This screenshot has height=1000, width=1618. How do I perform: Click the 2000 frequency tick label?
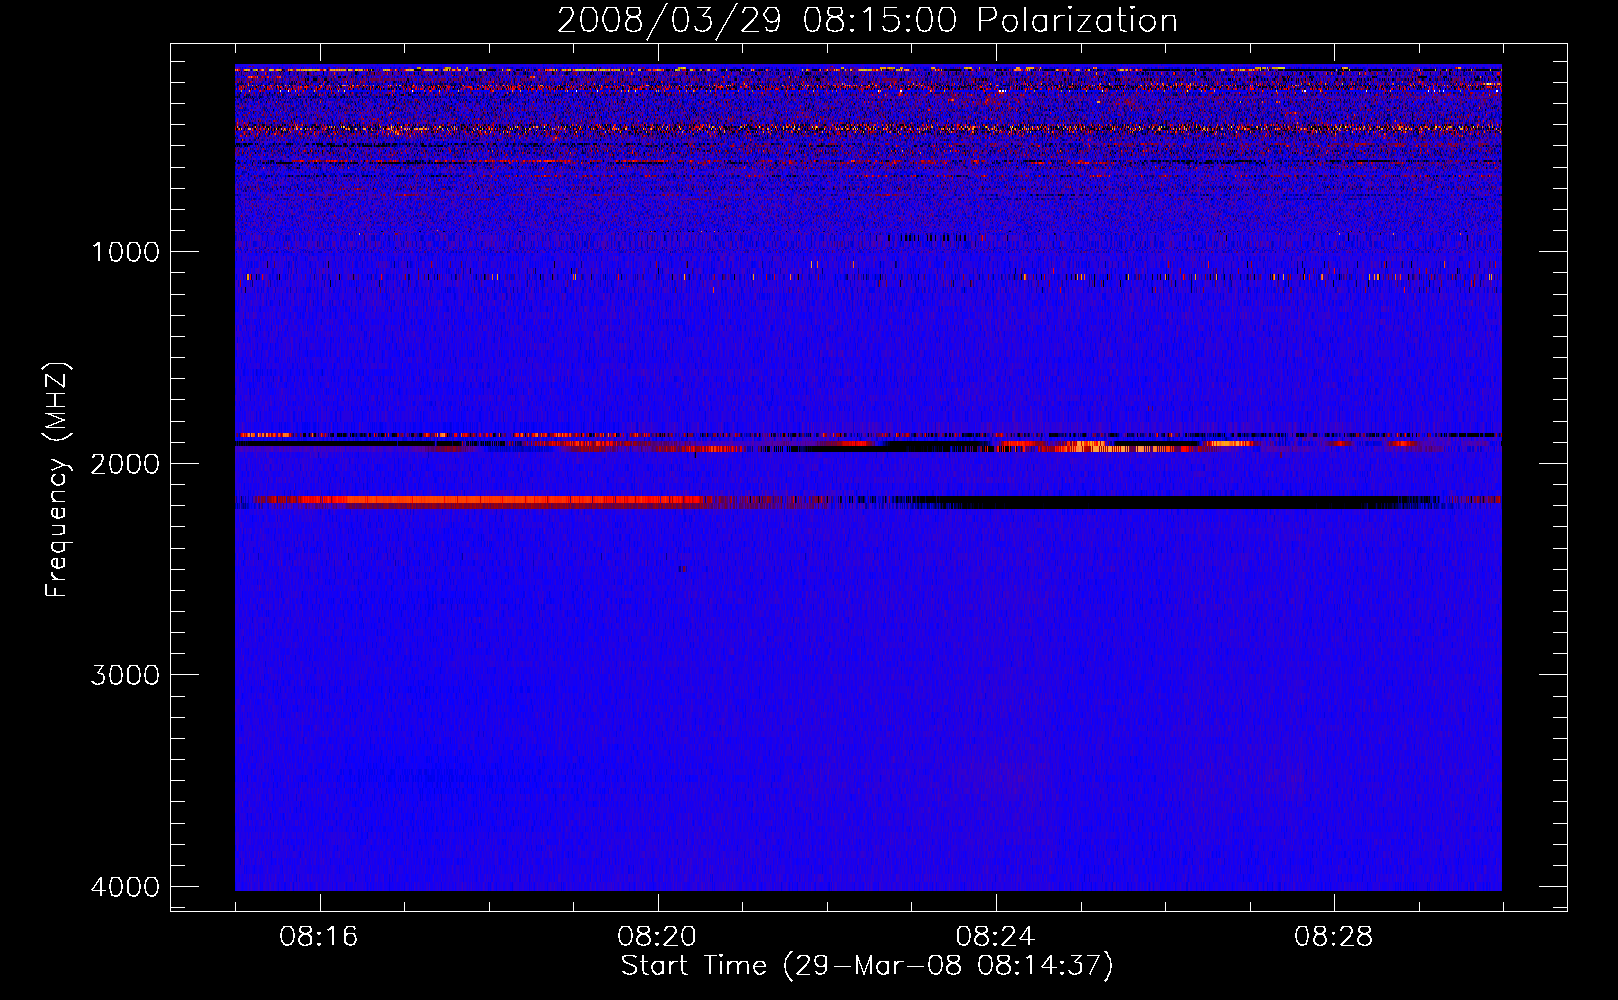125,463
